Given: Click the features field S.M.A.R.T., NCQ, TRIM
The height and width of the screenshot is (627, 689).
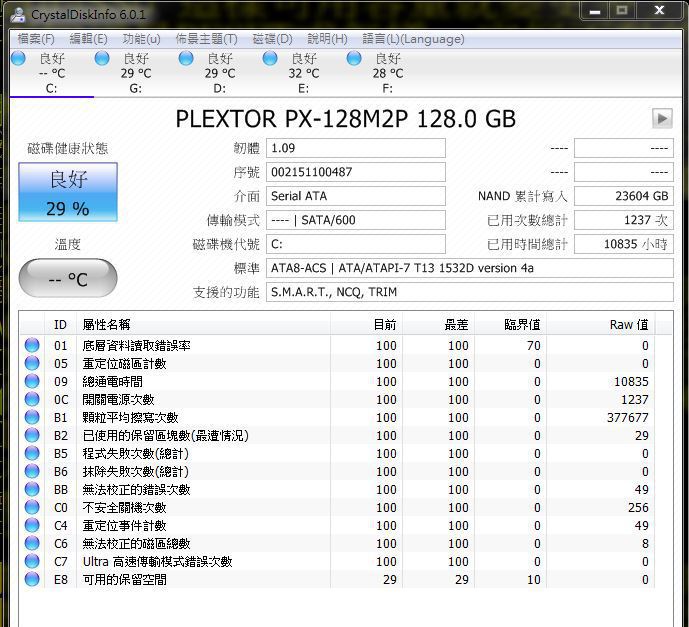Looking at the screenshot, I should pos(470,292).
